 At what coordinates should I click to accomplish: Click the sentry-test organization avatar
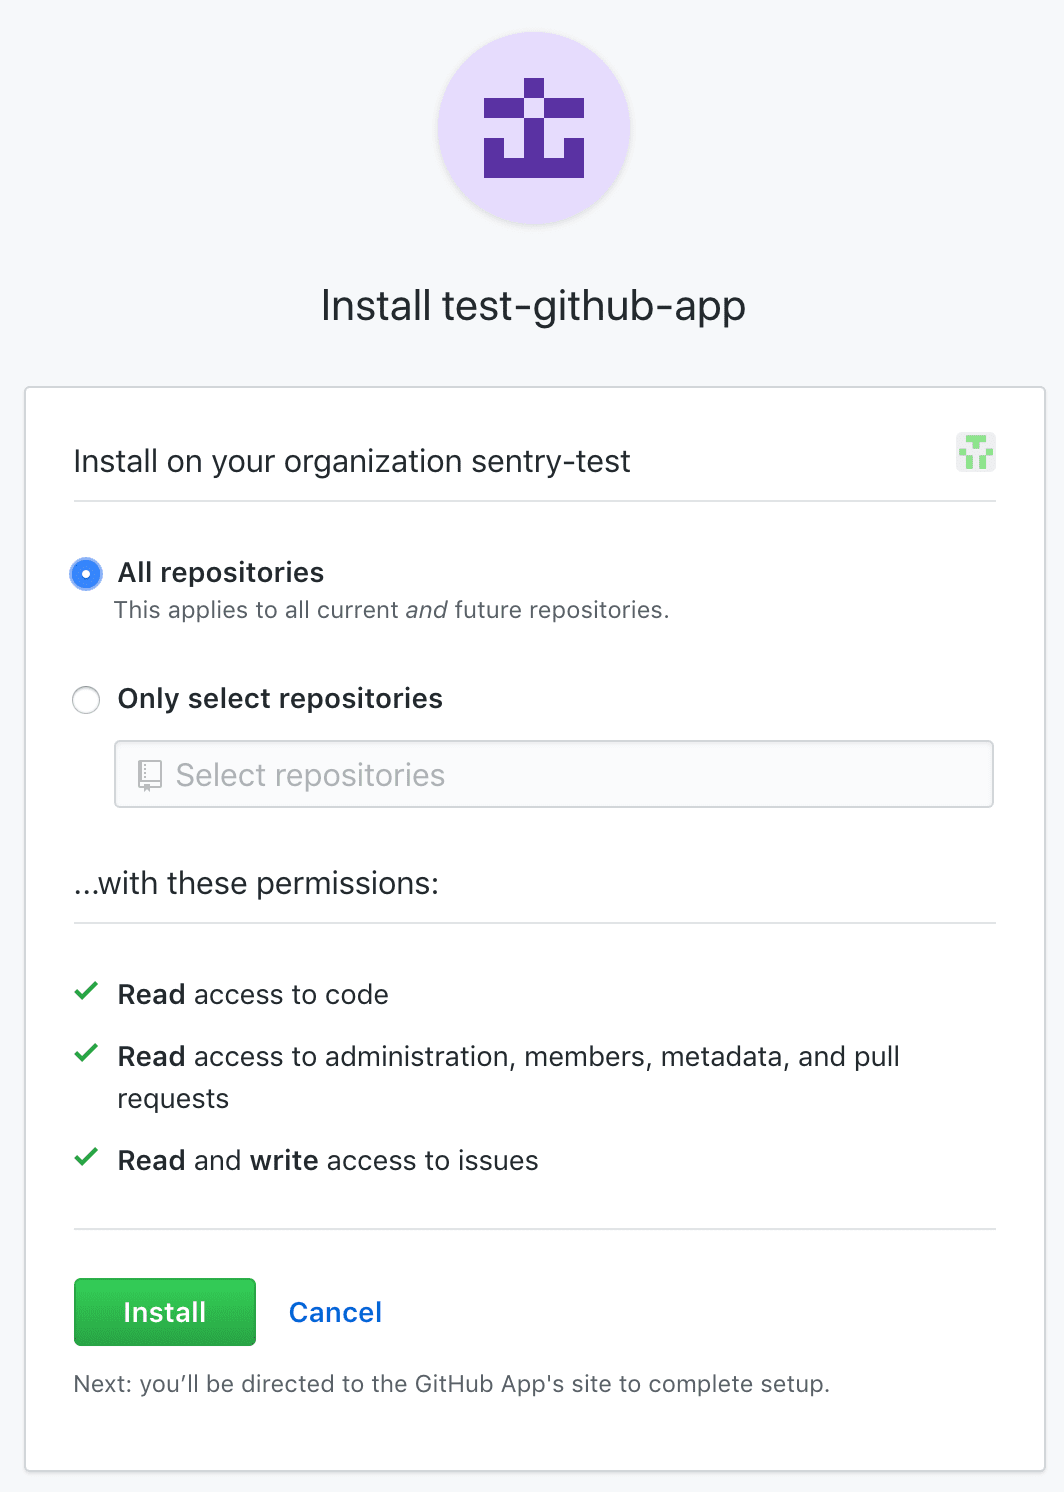tap(975, 453)
